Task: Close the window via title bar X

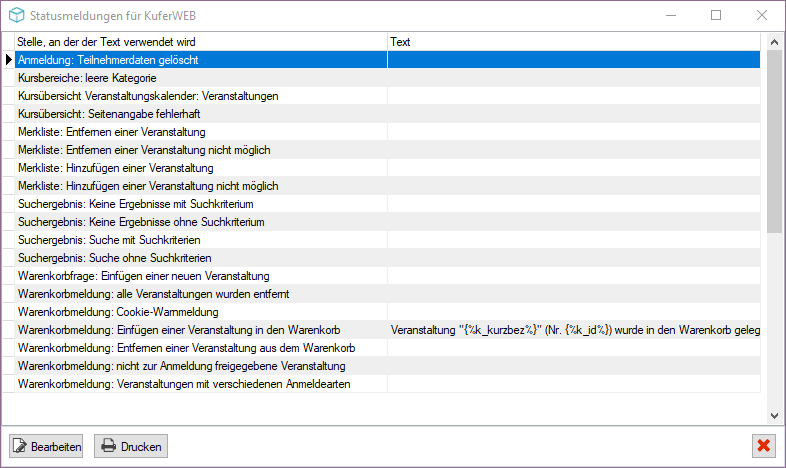Action: 762,15
